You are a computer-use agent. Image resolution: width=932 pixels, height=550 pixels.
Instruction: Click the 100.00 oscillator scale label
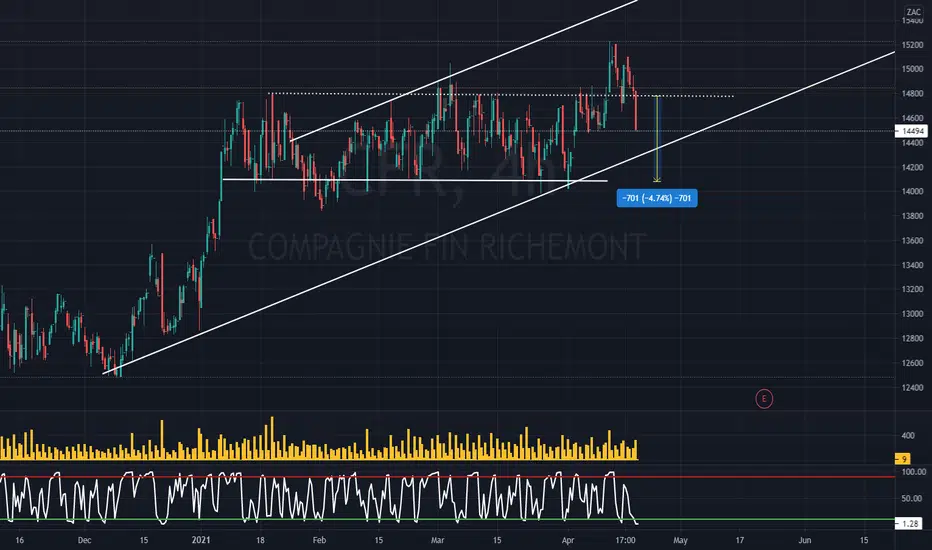pyautogui.click(x=914, y=472)
